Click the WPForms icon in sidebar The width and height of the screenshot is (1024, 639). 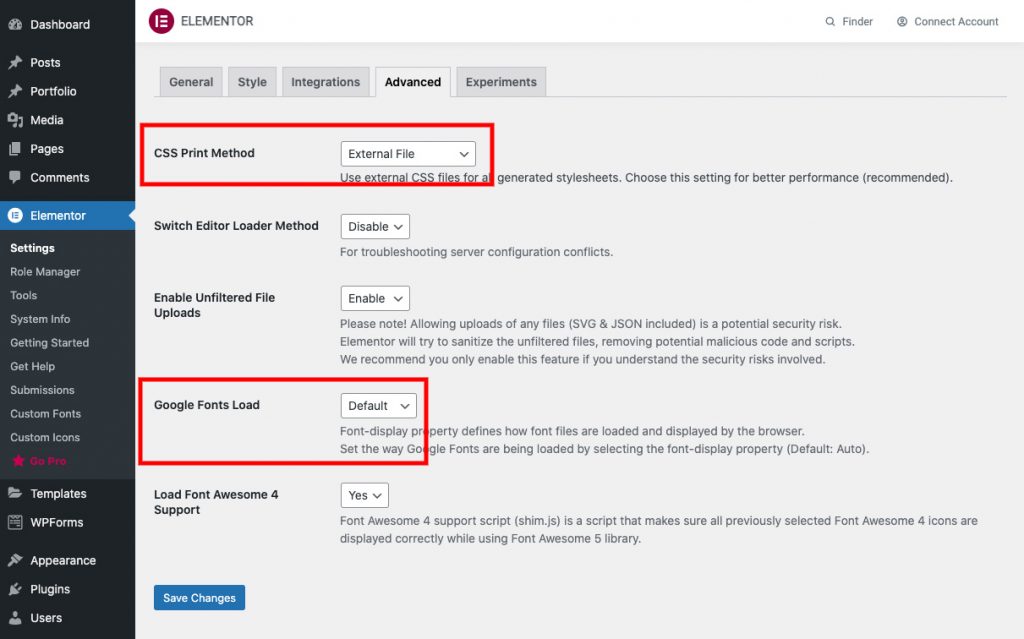(x=15, y=522)
